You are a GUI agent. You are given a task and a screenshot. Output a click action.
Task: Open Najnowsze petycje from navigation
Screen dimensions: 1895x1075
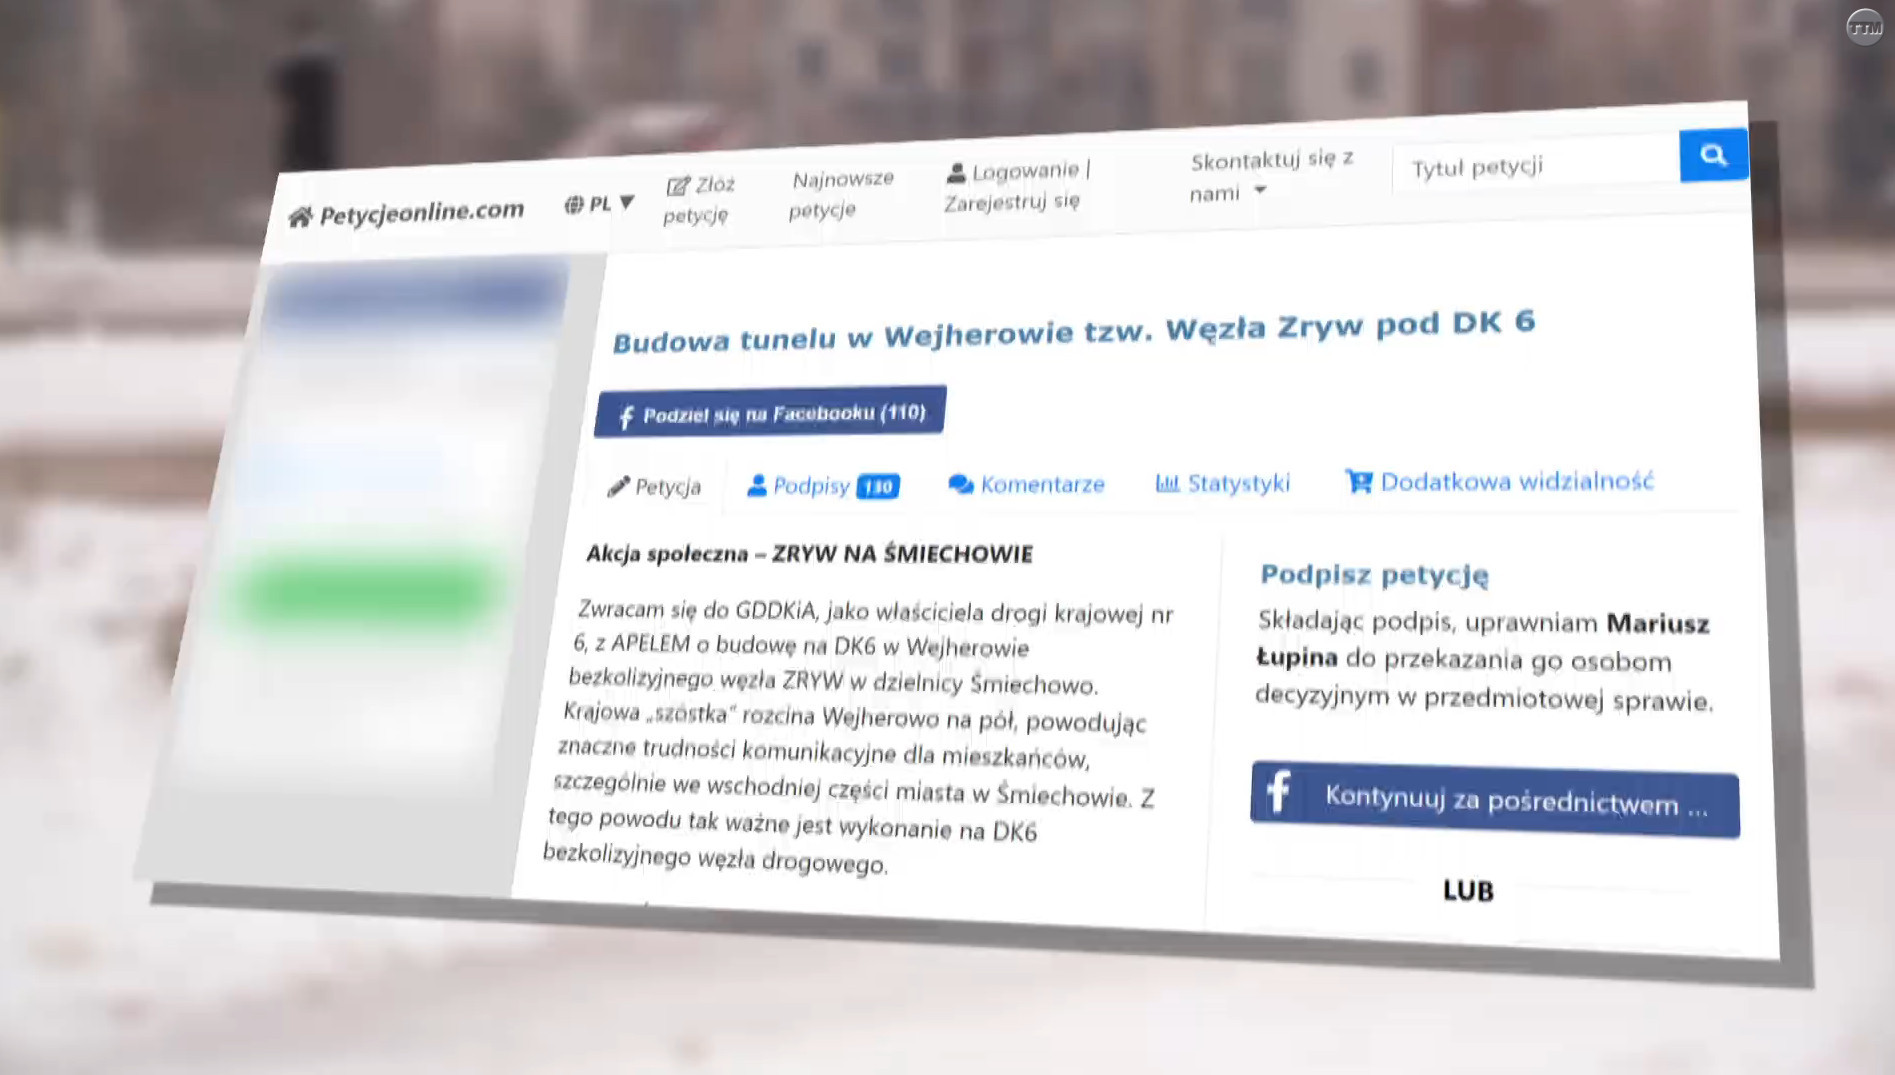[840, 194]
